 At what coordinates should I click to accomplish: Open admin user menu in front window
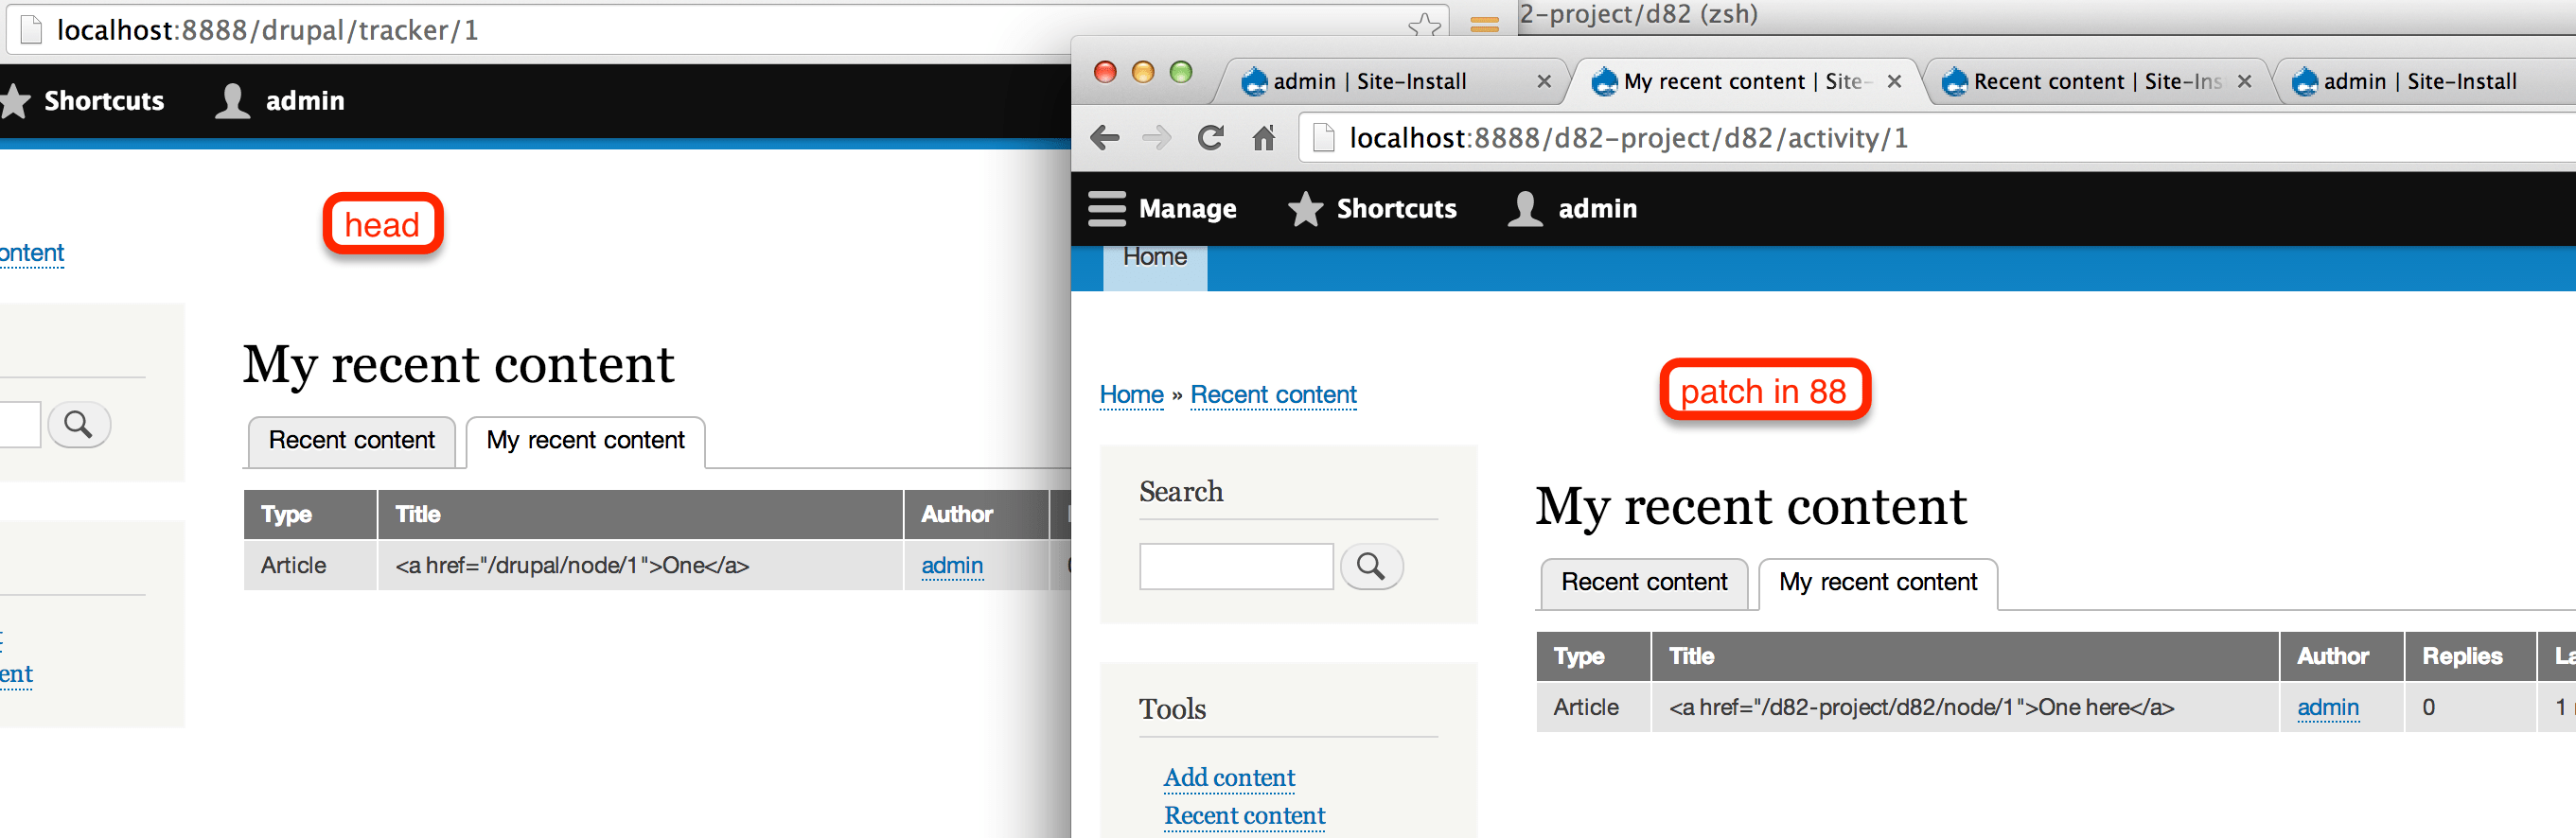pos(1572,208)
